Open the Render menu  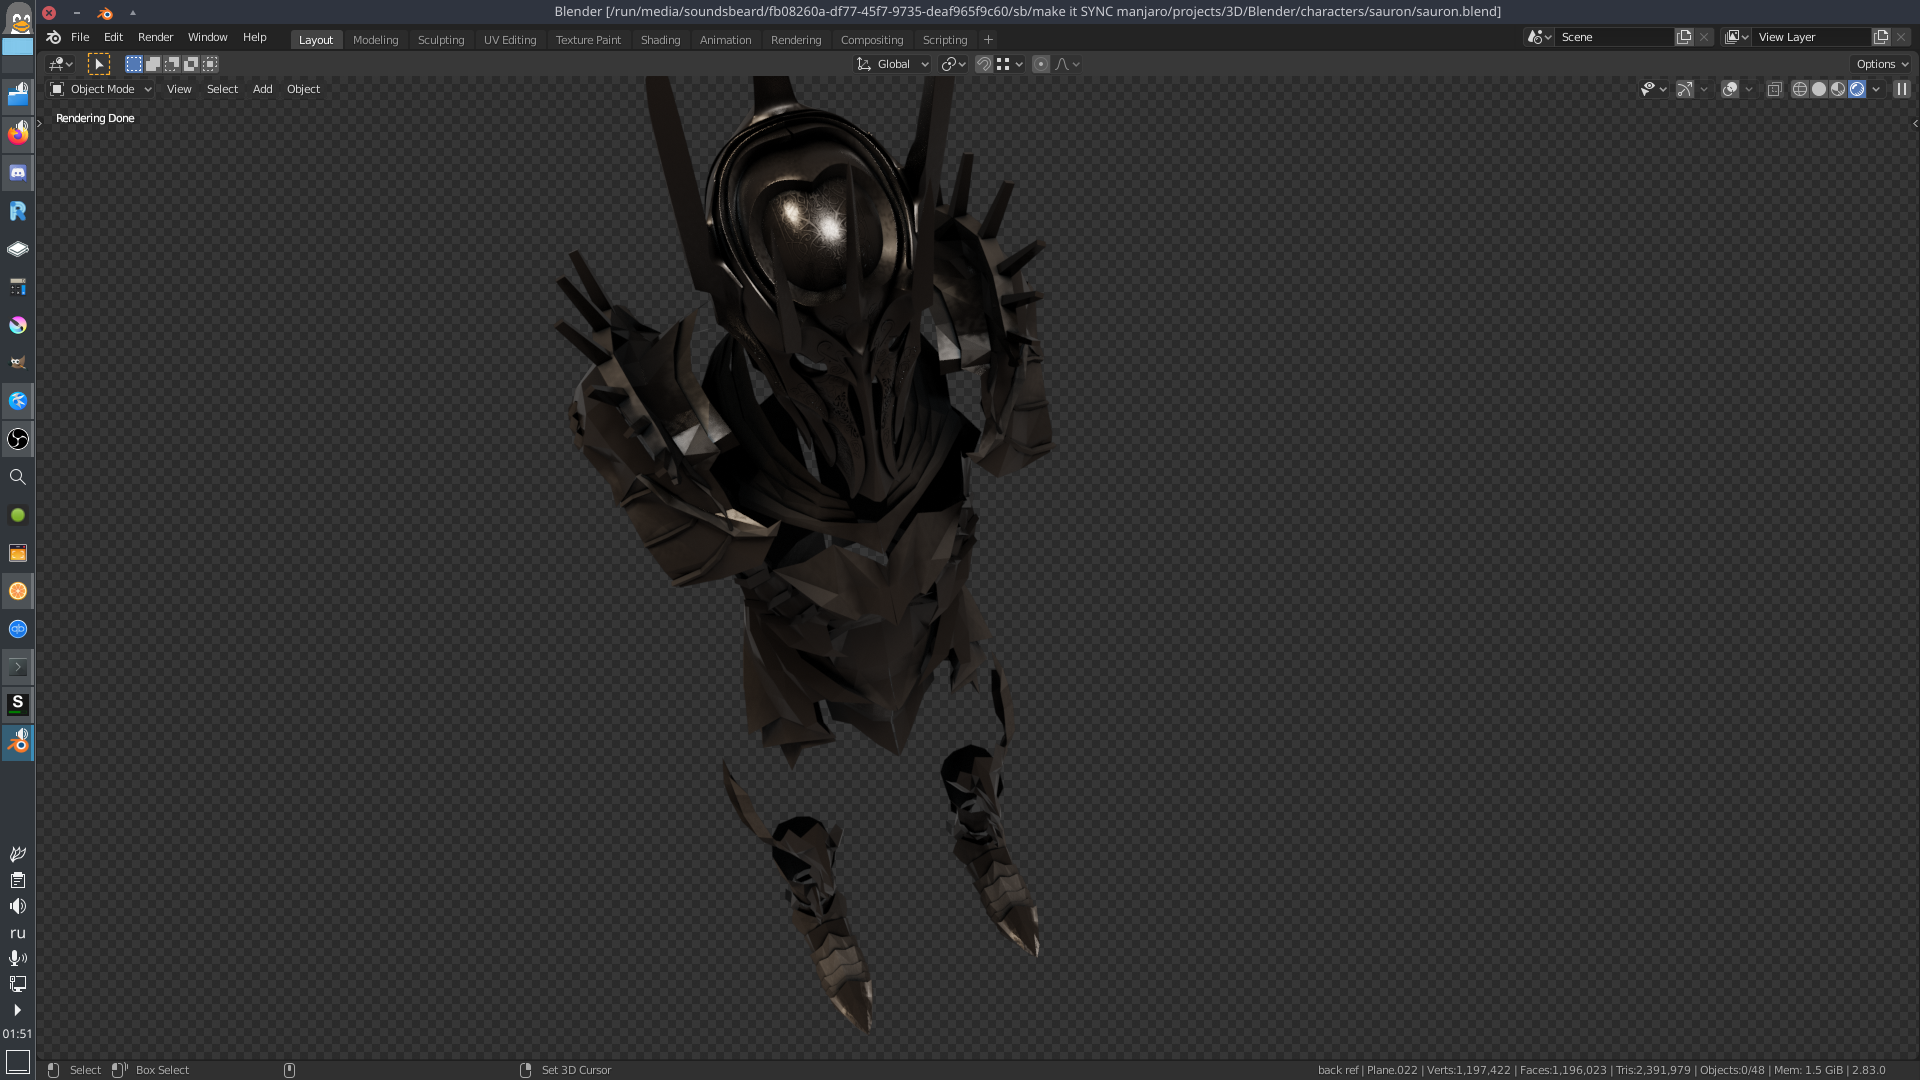pyautogui.click(x=155, y=37)
